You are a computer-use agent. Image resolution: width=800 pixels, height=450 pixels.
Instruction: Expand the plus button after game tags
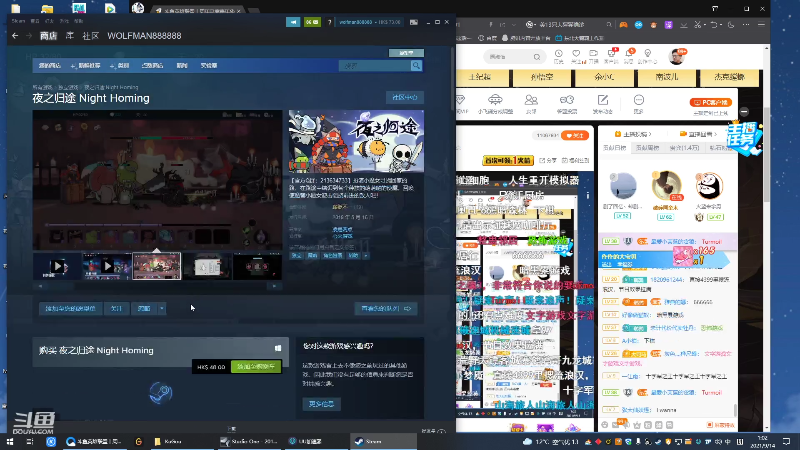(366, 256)
